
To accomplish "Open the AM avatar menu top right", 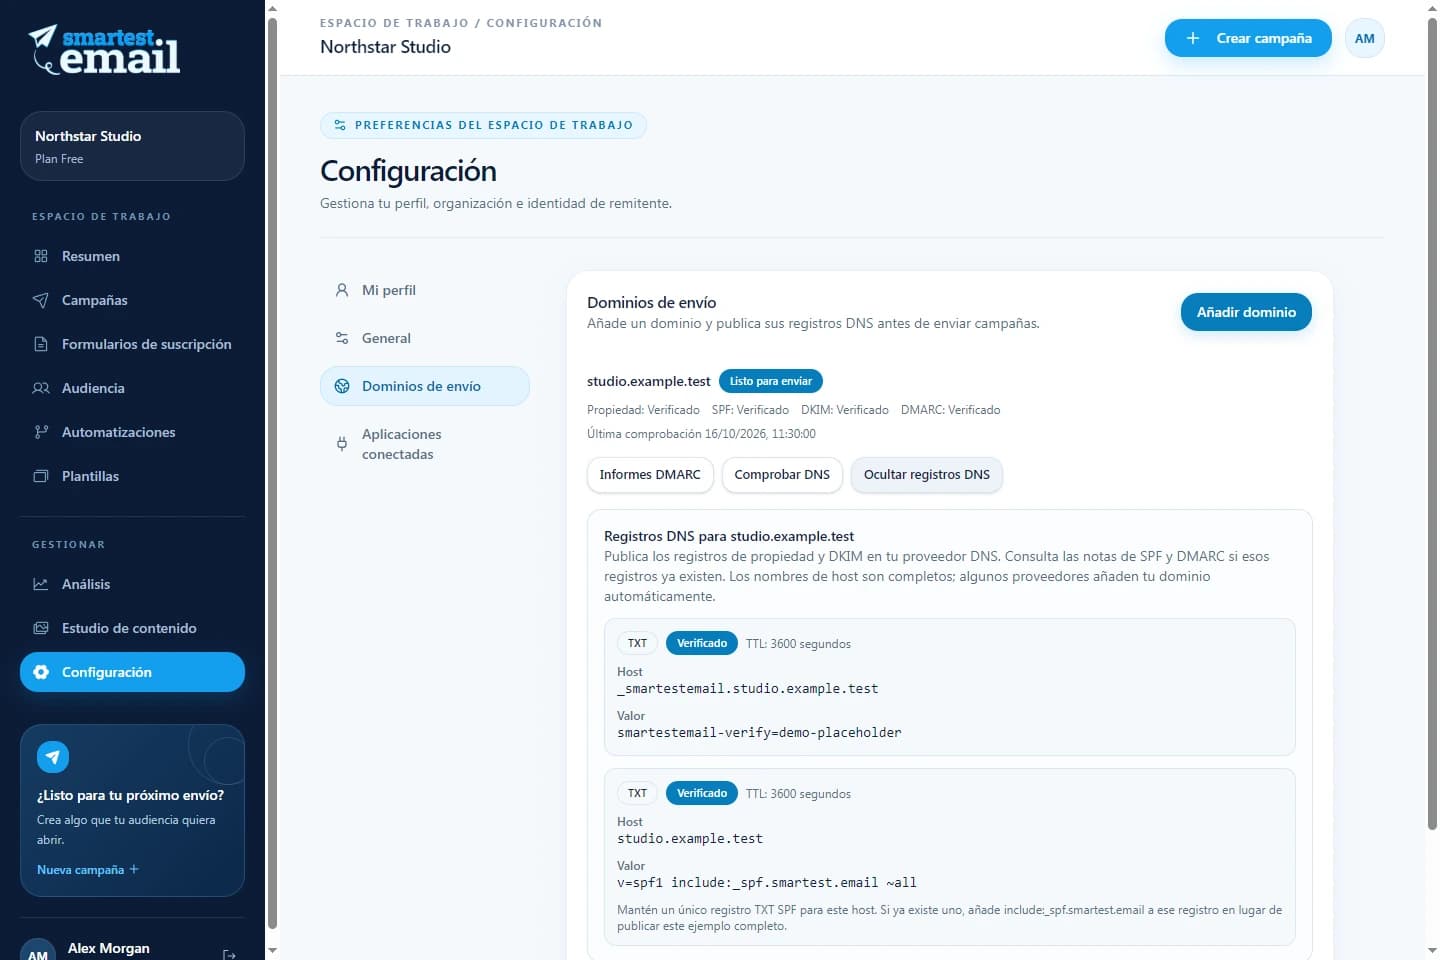I will [x=1364, y=38].
